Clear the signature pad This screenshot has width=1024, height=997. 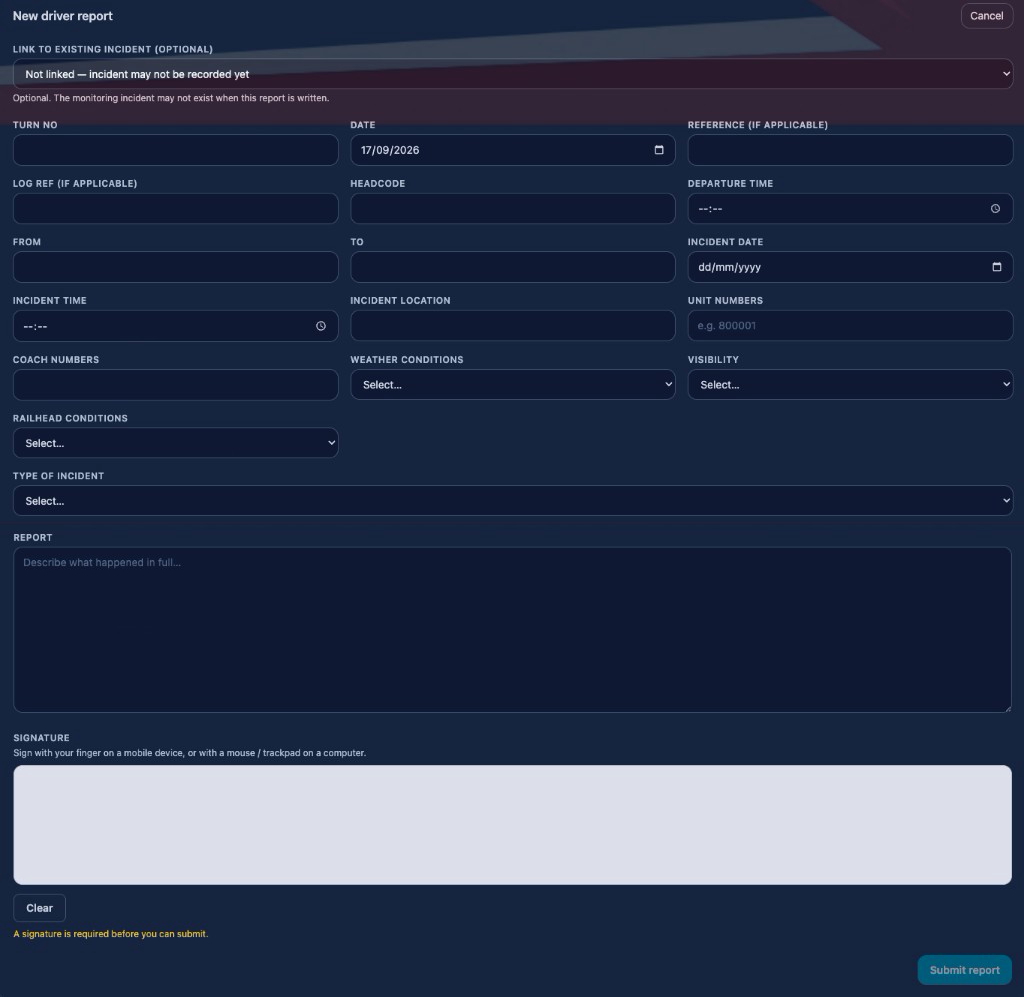point(39,908)
